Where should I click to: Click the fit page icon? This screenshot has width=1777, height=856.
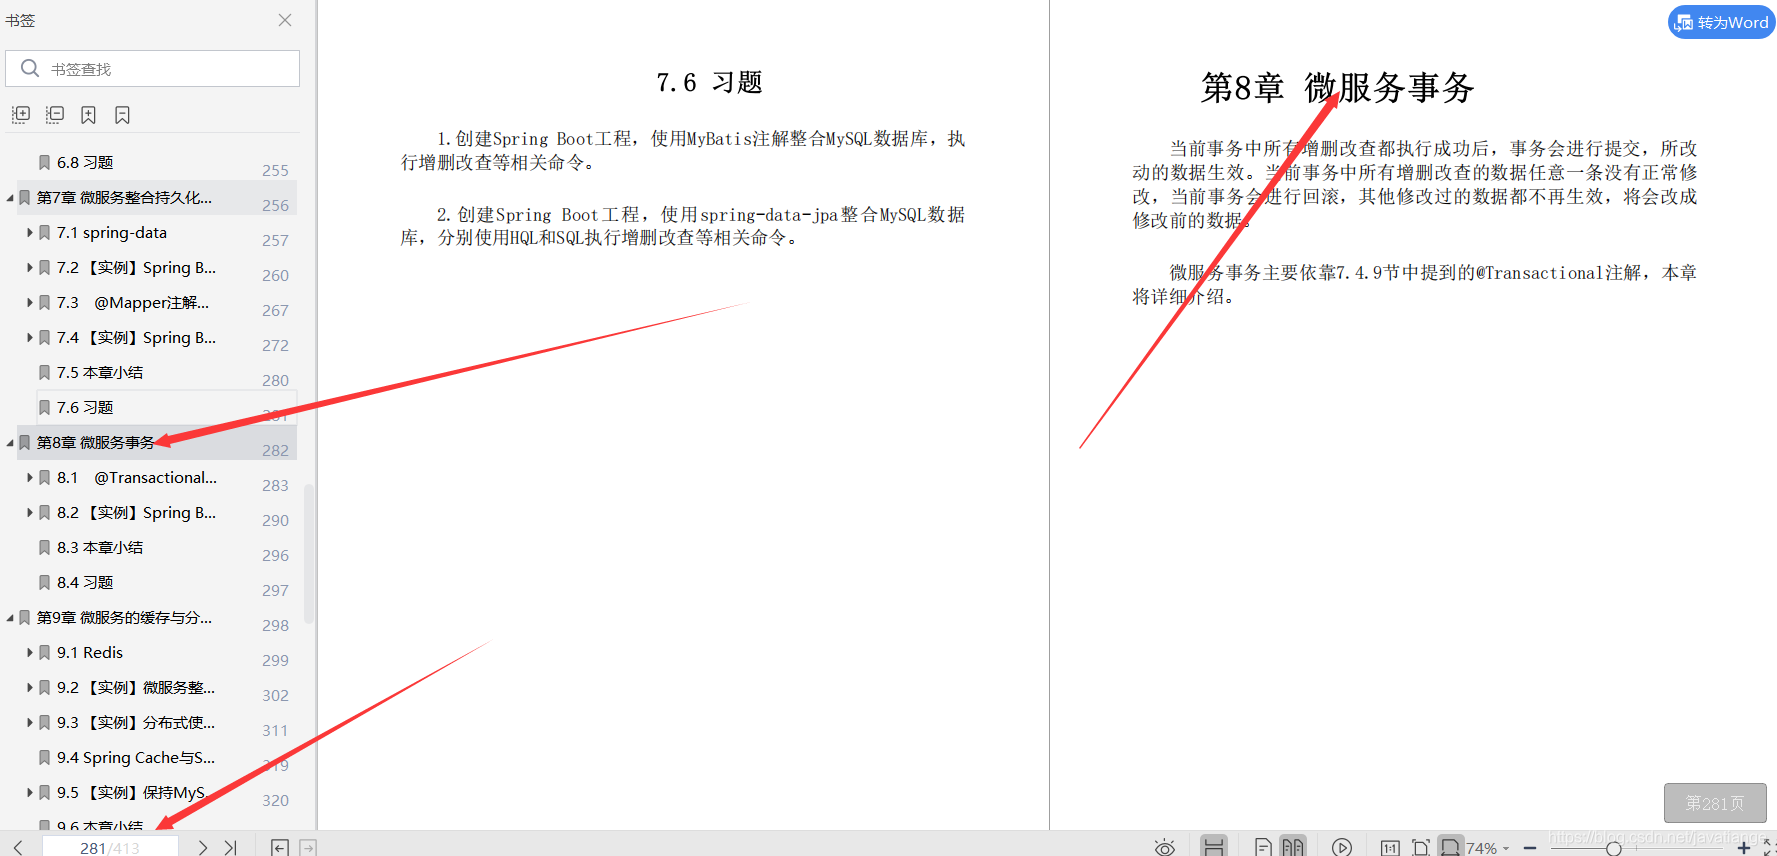pos(1420,847)
